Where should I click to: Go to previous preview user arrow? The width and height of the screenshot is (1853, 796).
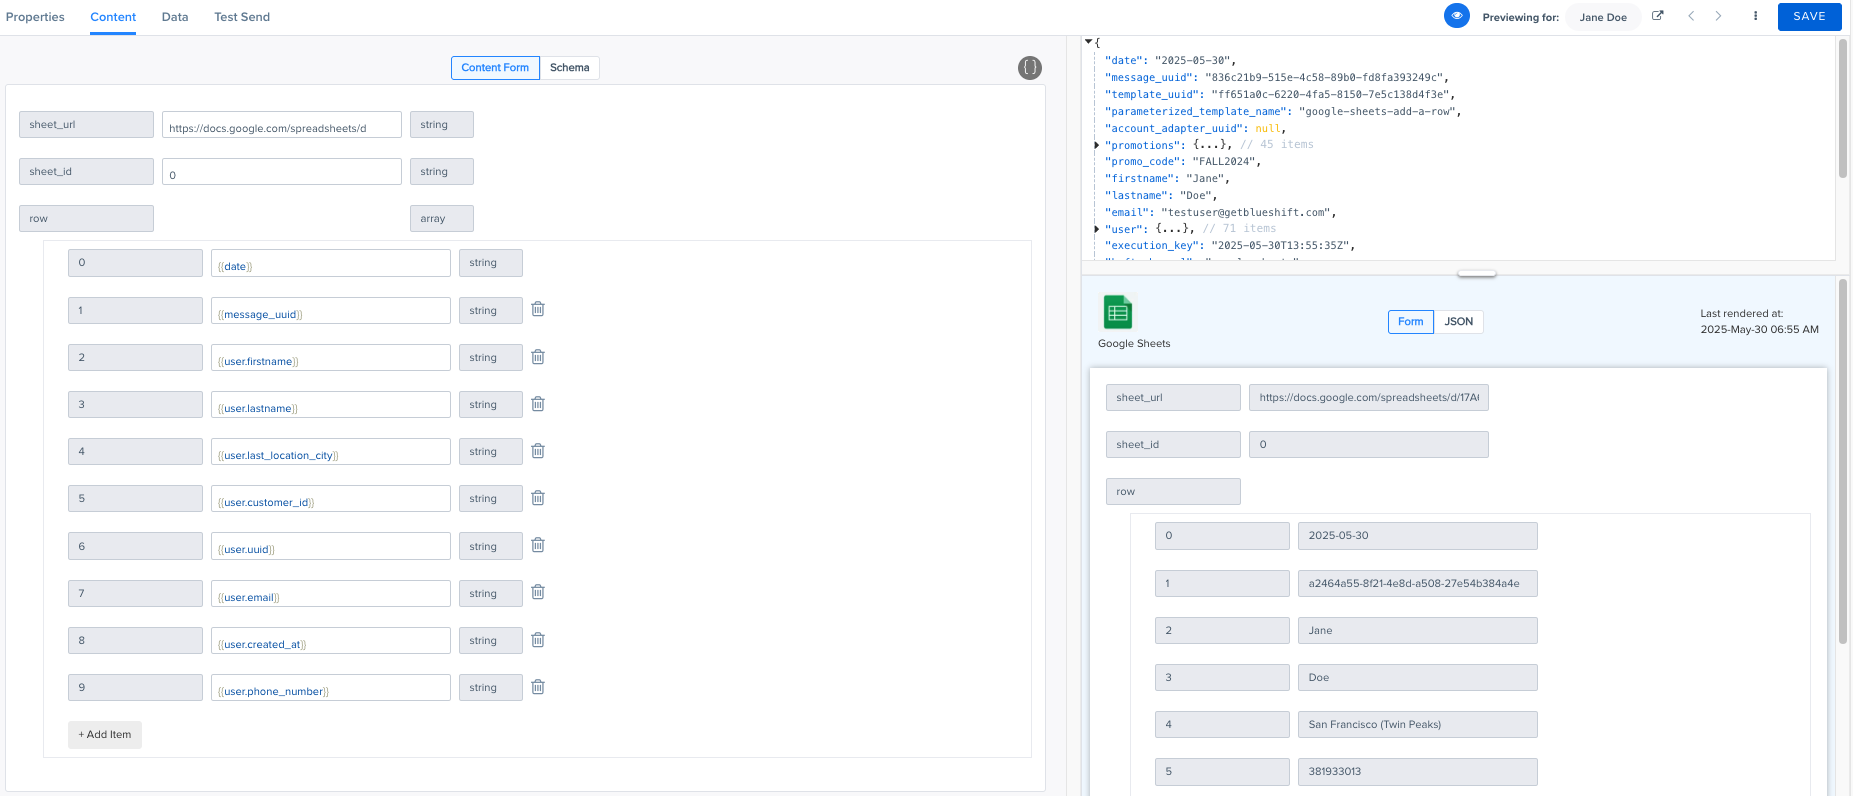click(x=1691, y=16)
